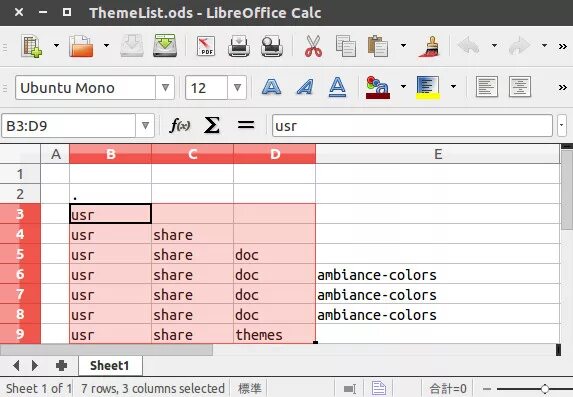Click the Save icon with green arrow
Viewport: 573px width, 397px height.
click(x=165, y=46)
